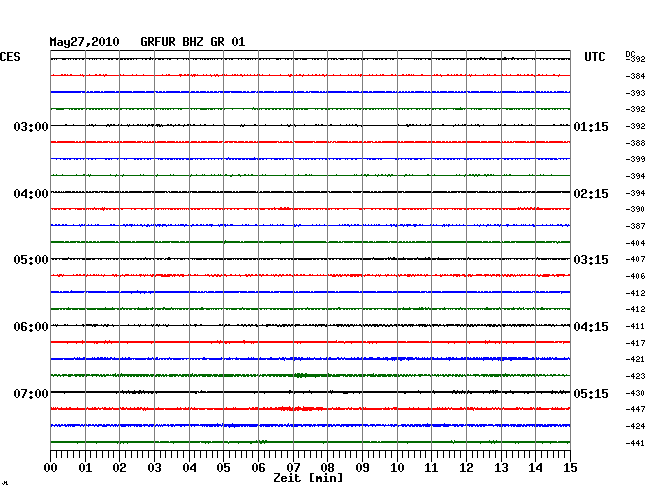
Task: Click the 14 minute tick label
Action: point(535,468)
